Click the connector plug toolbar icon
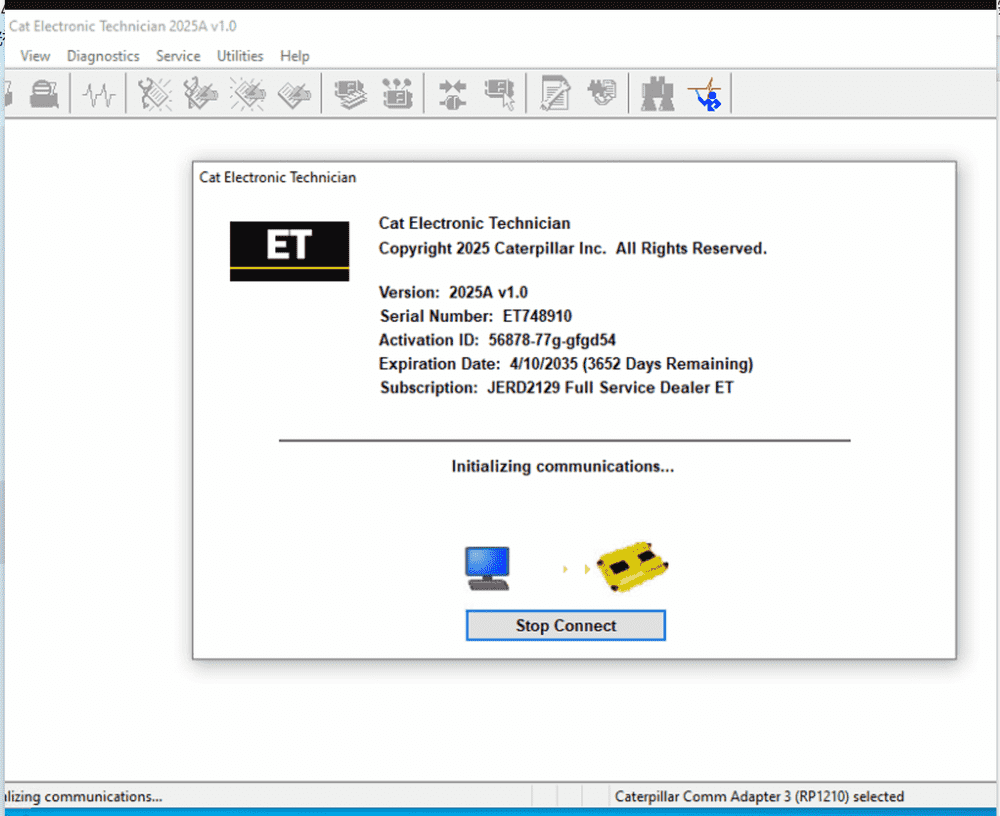 point(452,95)
